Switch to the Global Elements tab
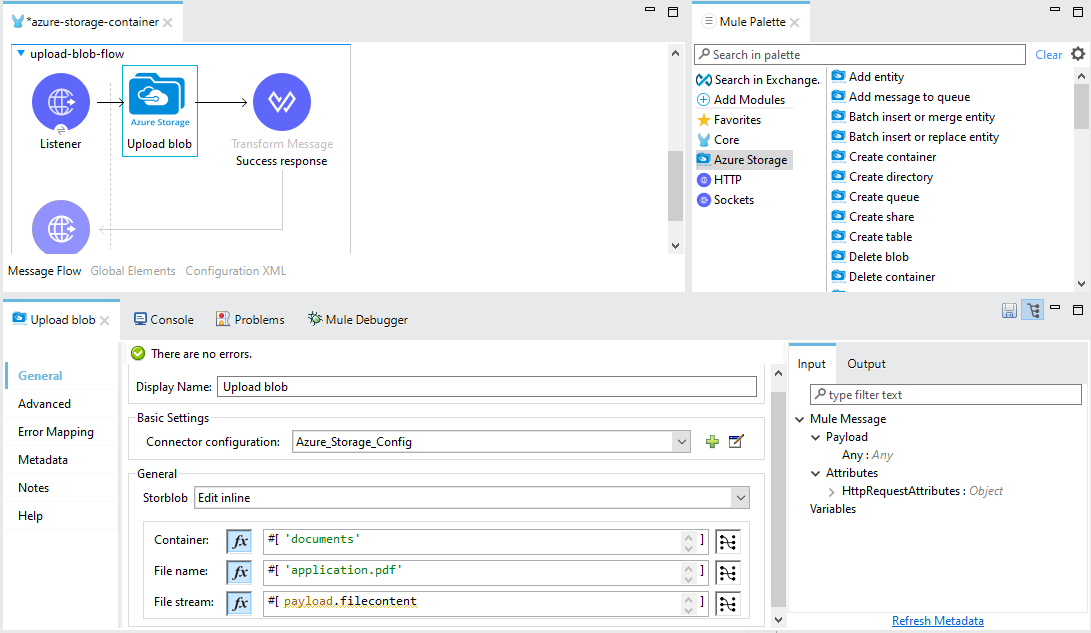Screen dimensions: 1091x633 point(133,271)
